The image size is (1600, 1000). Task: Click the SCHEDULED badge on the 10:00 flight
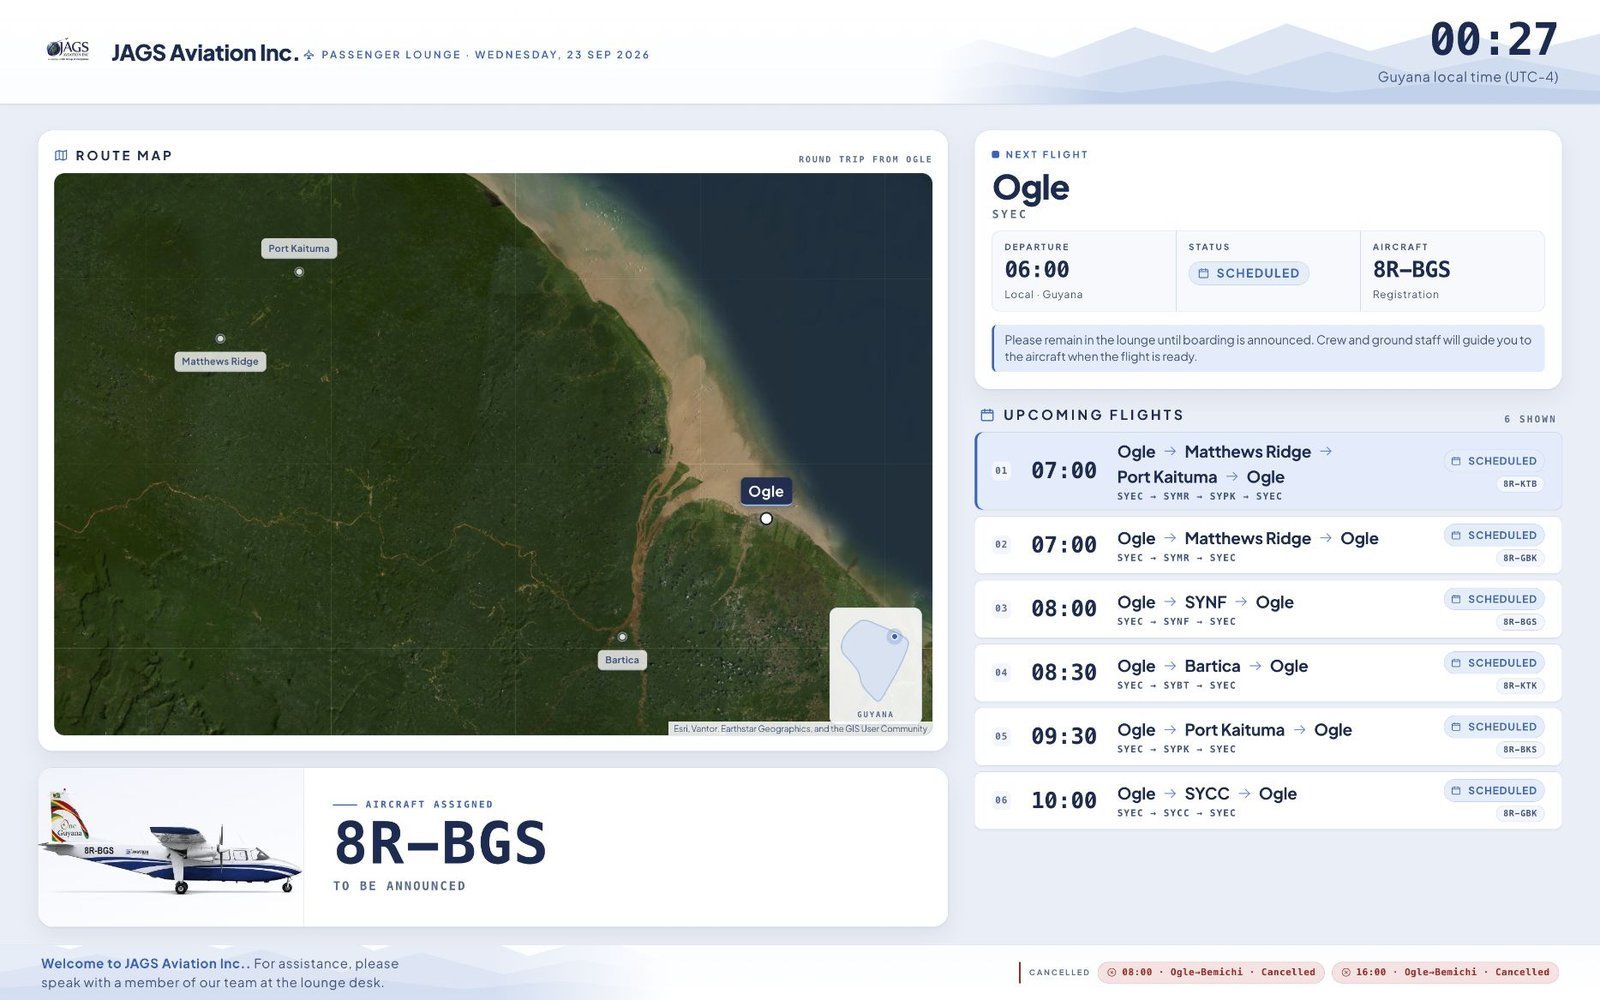coord(1494,791)
